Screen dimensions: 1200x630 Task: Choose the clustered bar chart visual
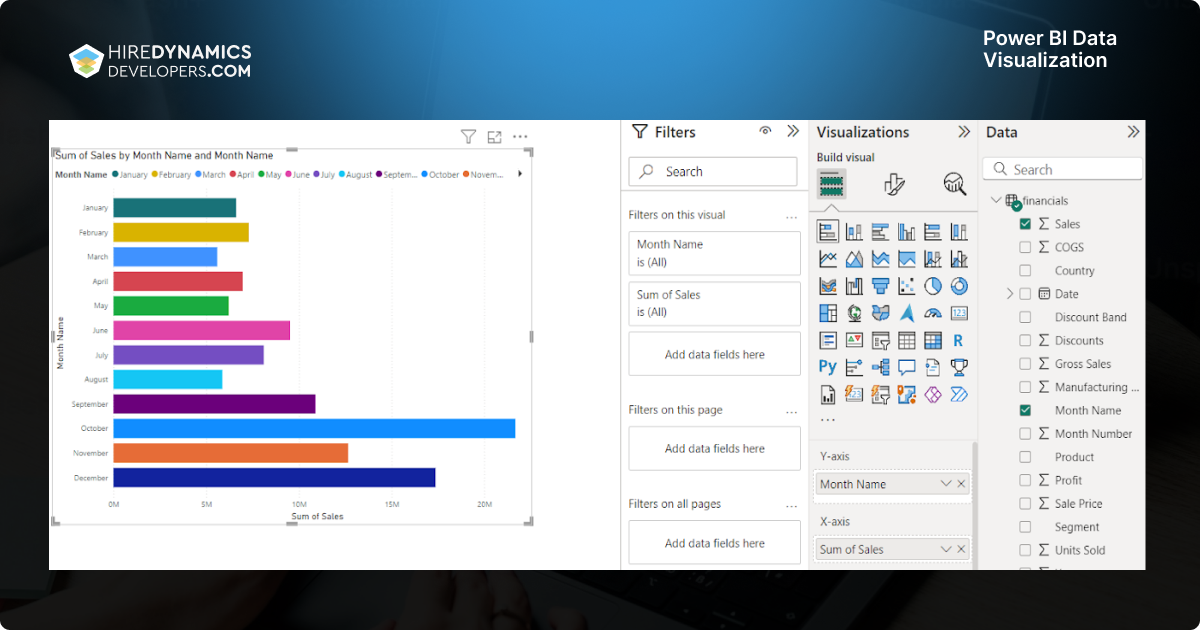[x=880, y=232]
